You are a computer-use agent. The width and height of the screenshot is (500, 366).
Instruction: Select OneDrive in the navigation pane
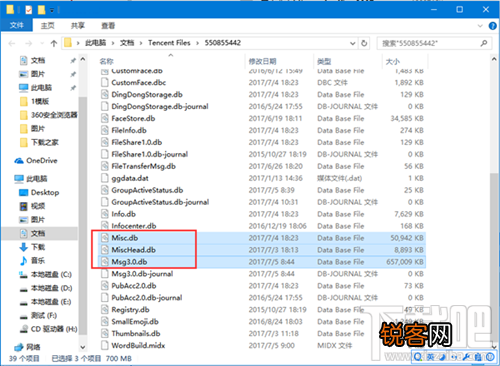pos(42,161)
